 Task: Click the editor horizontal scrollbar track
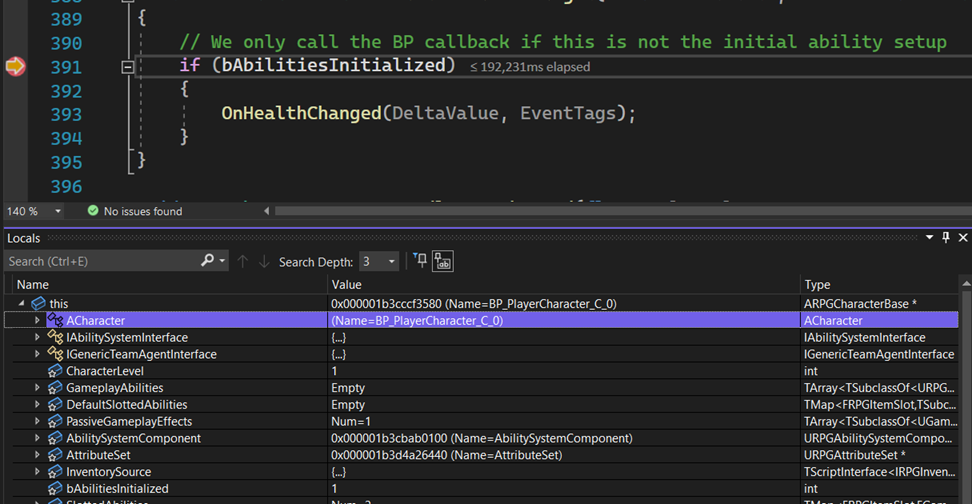point(622,211)
